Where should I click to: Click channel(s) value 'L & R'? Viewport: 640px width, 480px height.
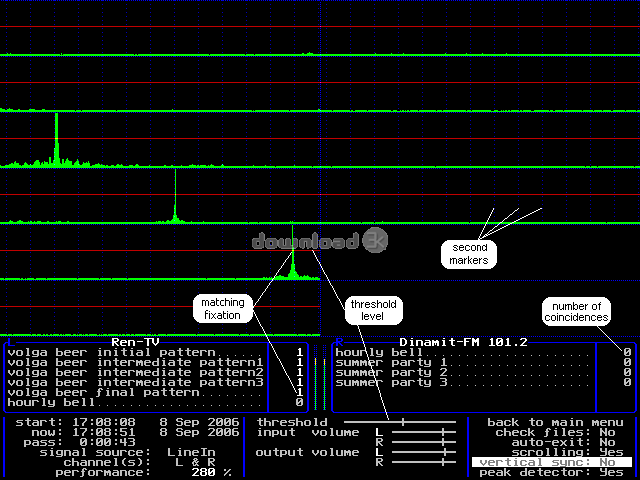(195, 462)
